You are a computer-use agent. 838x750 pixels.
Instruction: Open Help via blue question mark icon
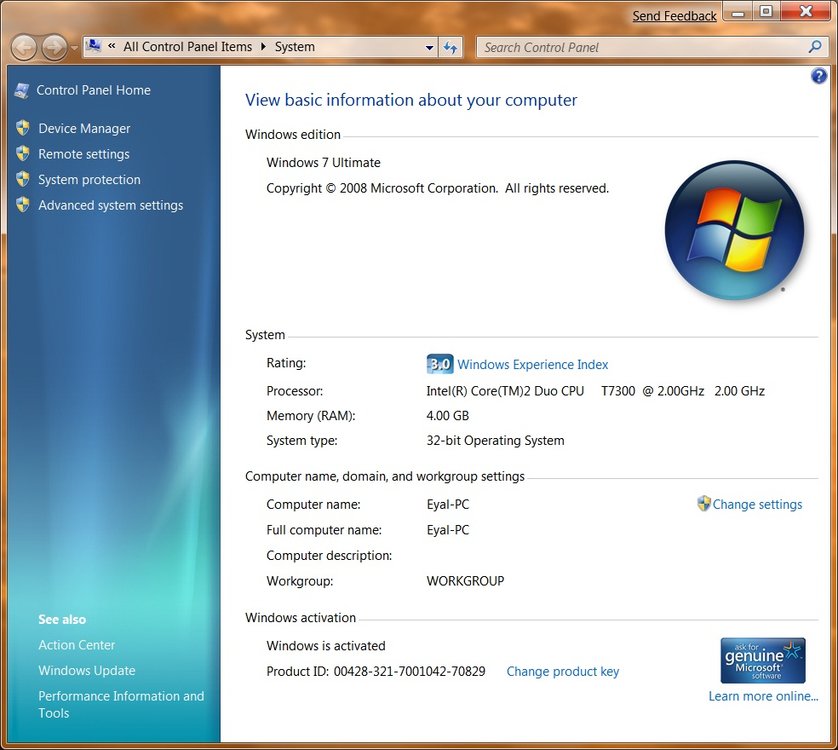(819, 76)
